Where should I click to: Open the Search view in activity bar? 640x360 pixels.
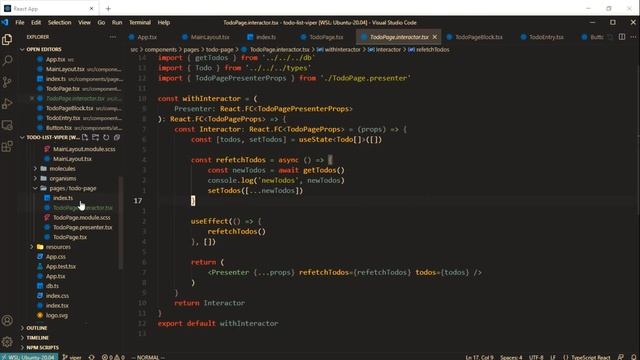click(7, 61)
